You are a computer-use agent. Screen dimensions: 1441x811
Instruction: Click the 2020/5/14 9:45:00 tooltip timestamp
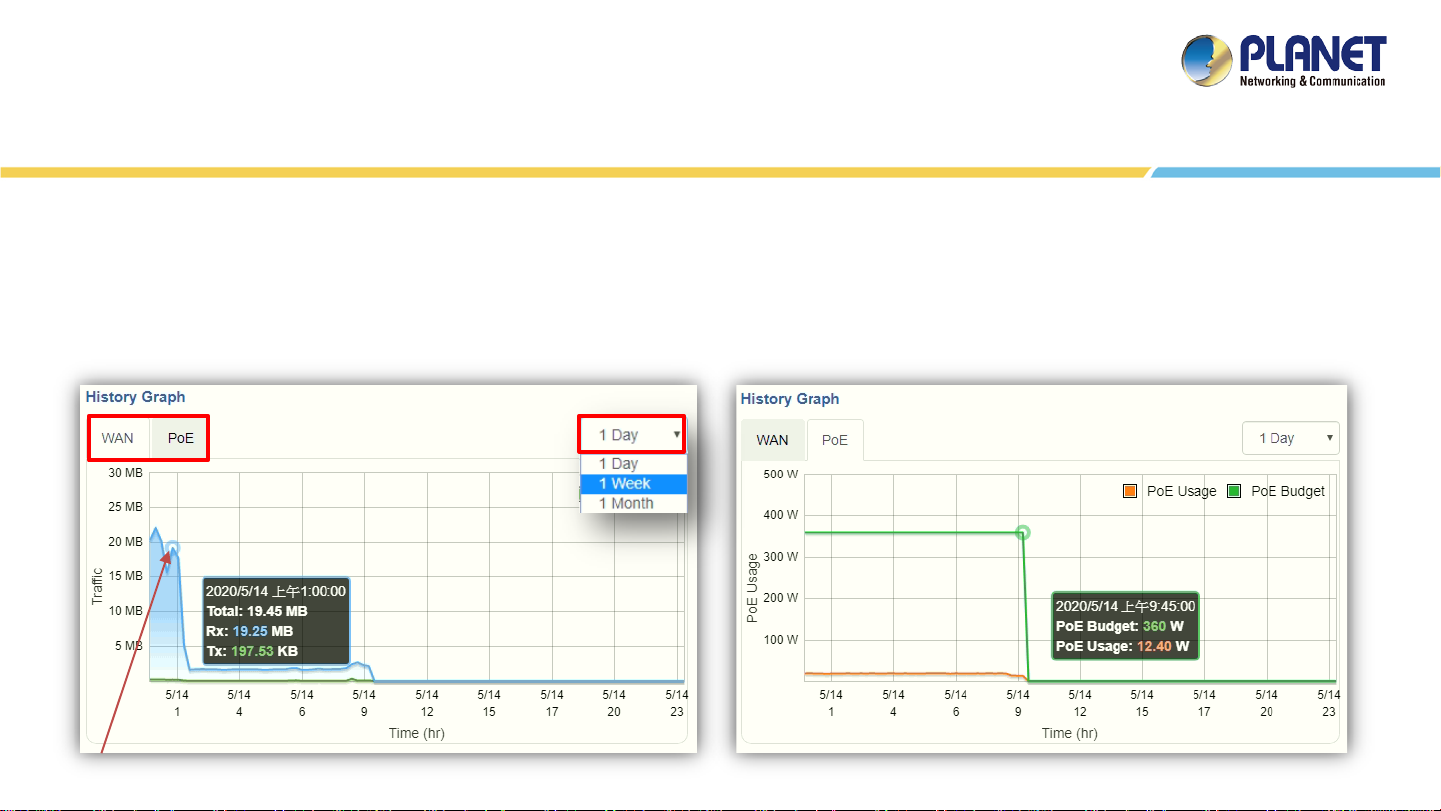(1125, 606)
